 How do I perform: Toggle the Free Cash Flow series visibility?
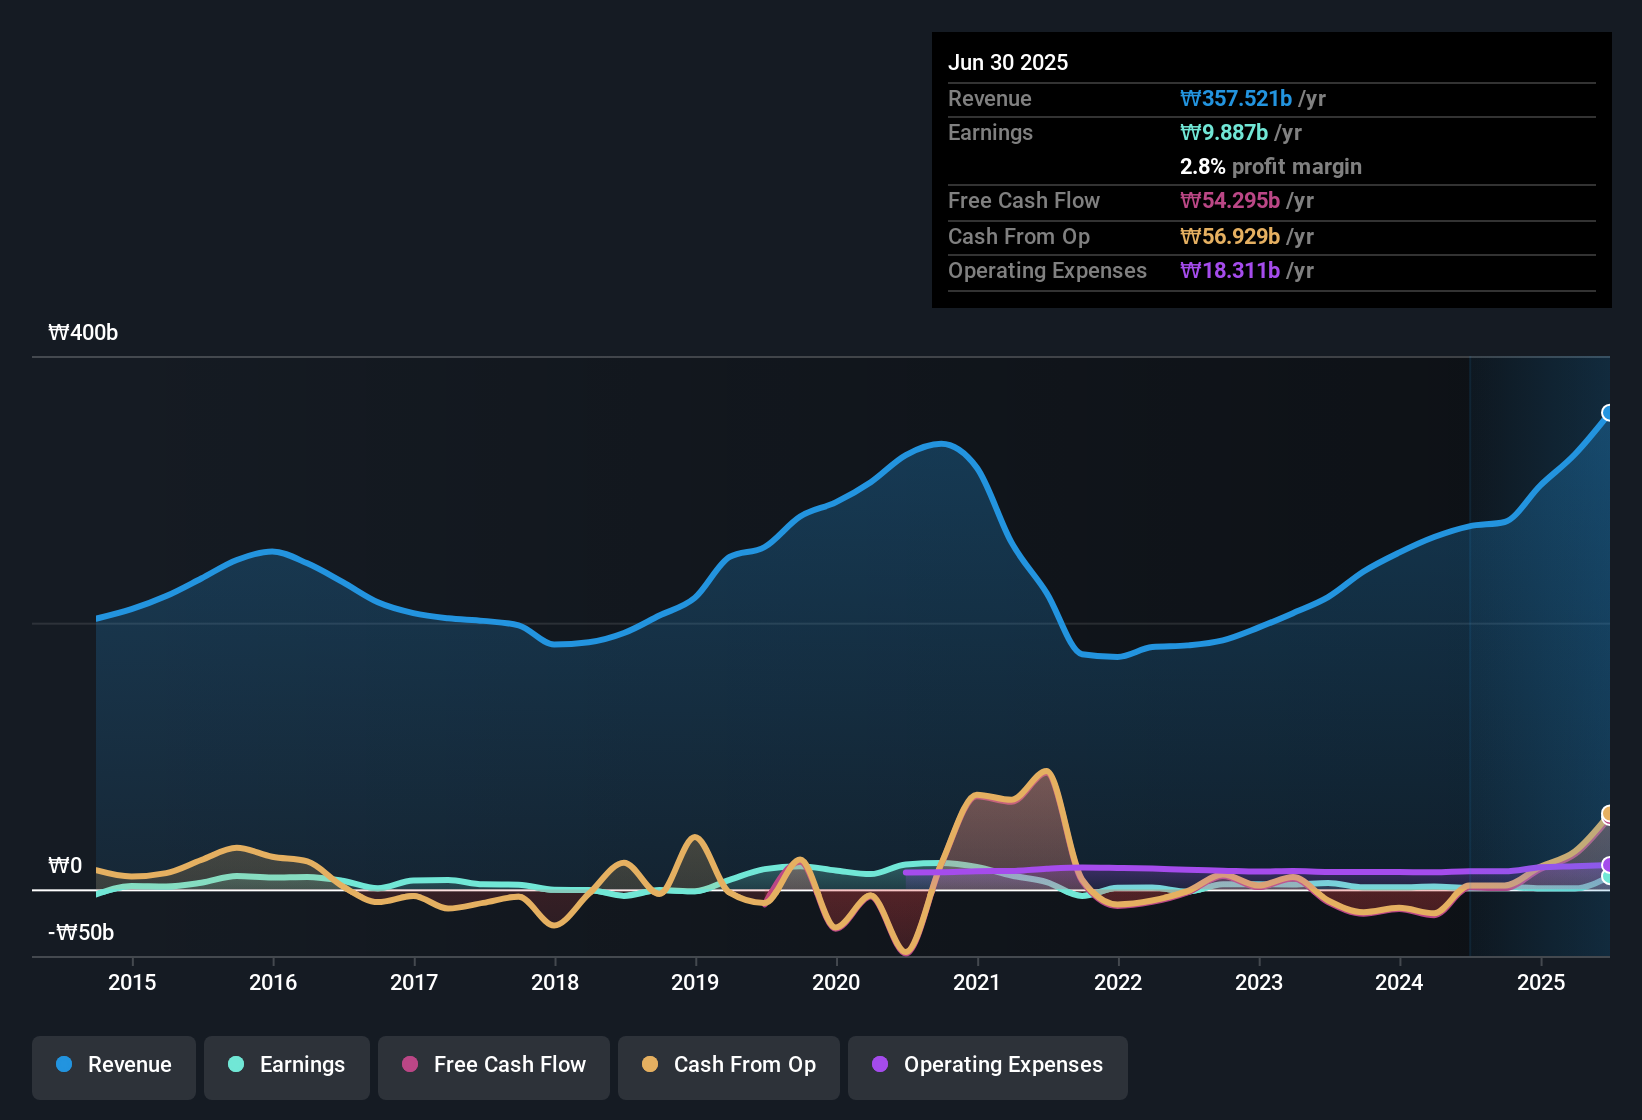(x=493, y=1065)
